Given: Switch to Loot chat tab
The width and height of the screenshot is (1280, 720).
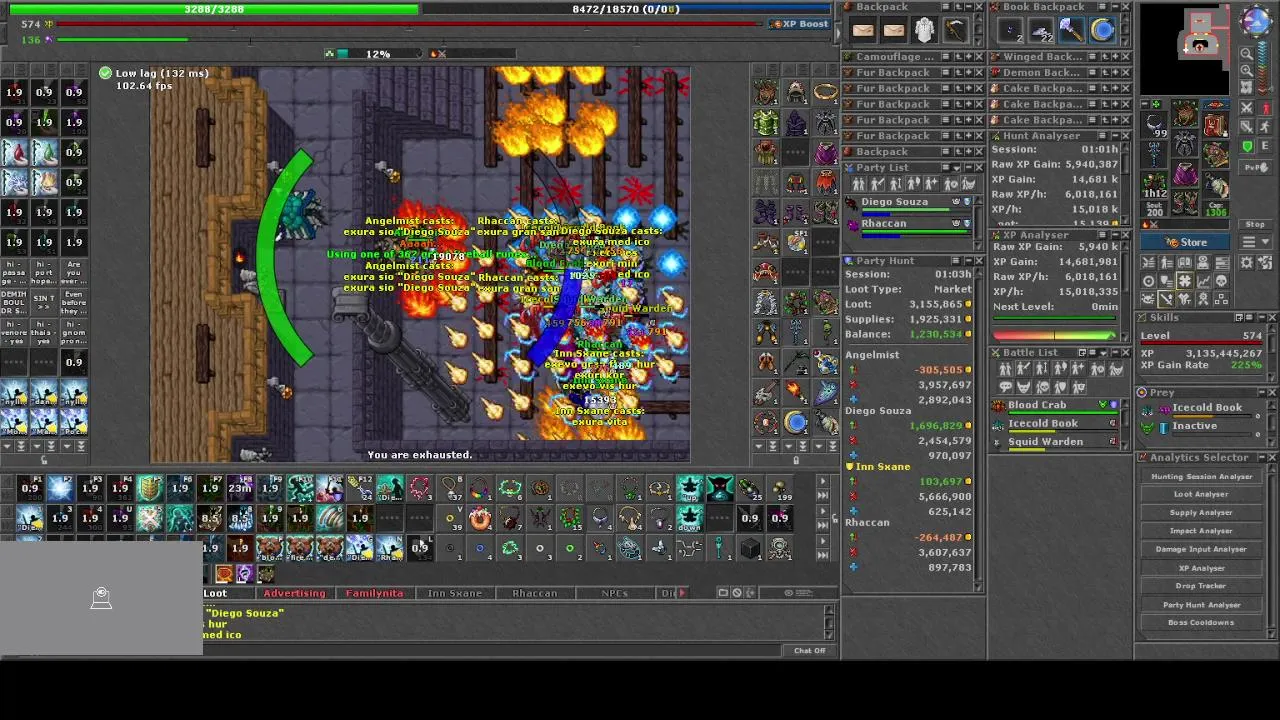Looking at the screenshot, I should click(215, 593).
